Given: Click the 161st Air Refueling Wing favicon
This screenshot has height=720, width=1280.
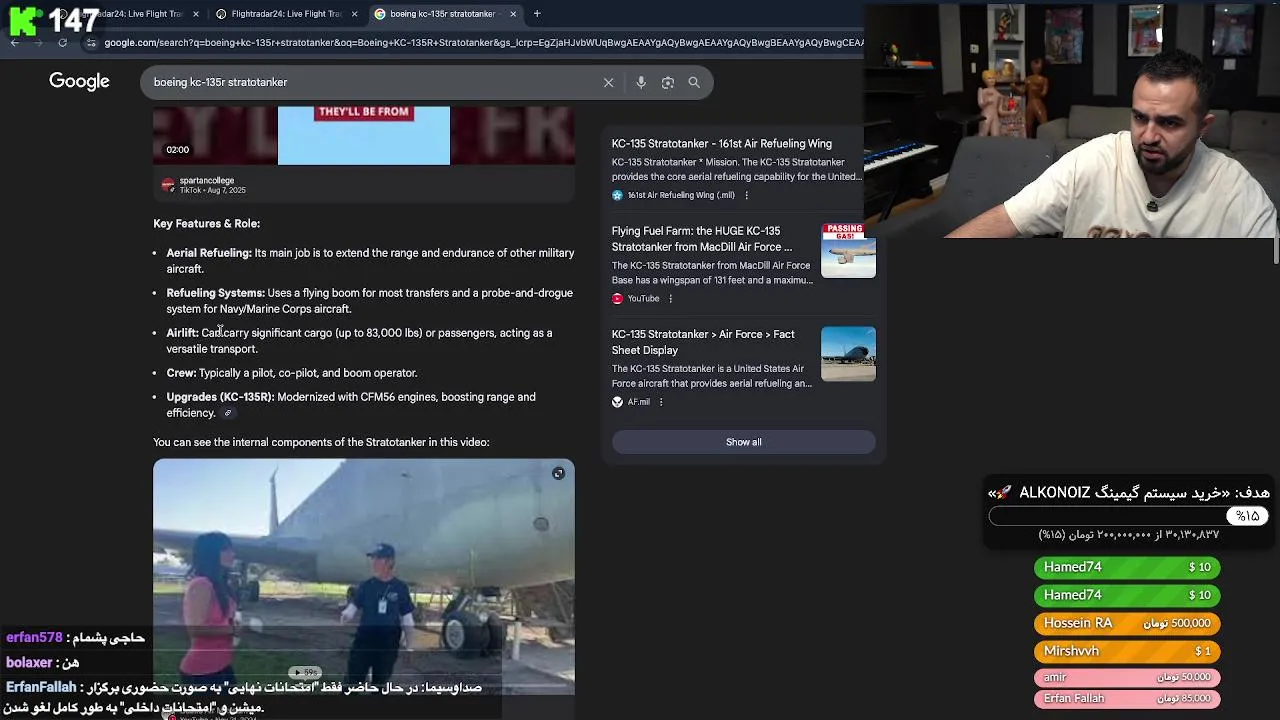Looking at the screenshot, I should tap(617, 195).
